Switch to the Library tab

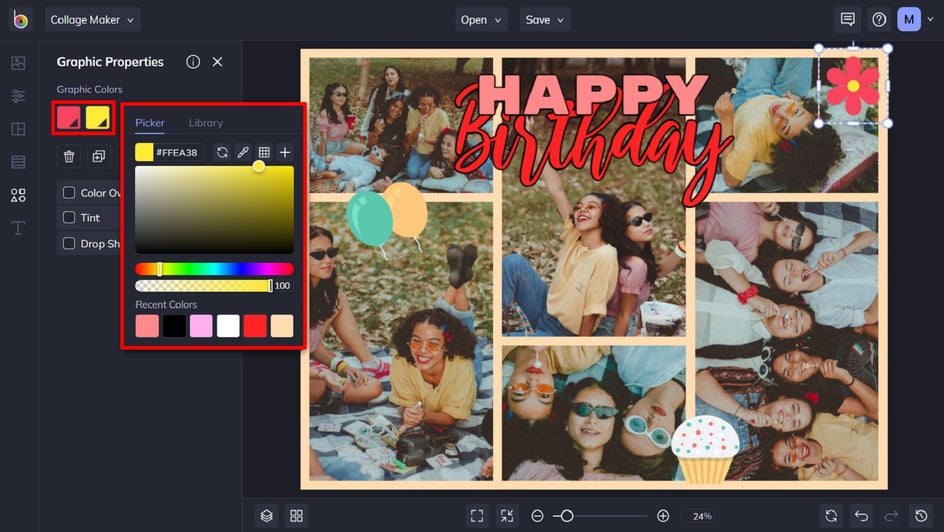206,123
